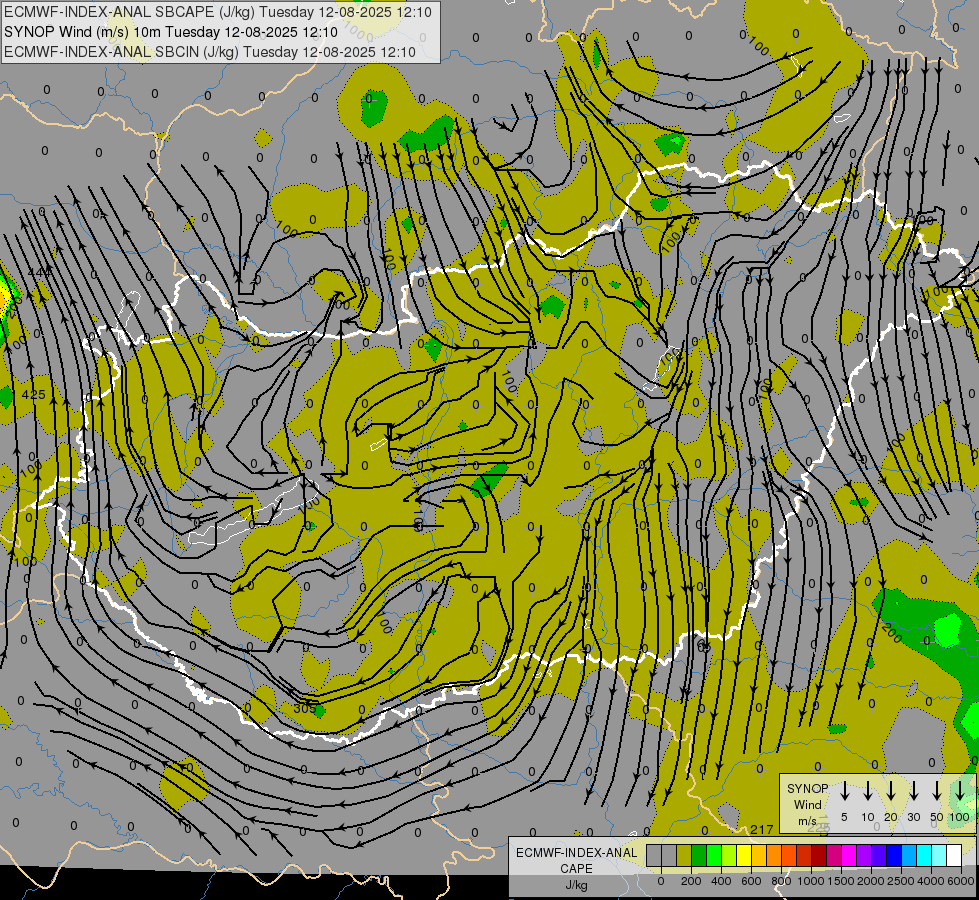Click the 10 m/s wind arrow in legend
This screenshot has width=979, height=900.
868,791
